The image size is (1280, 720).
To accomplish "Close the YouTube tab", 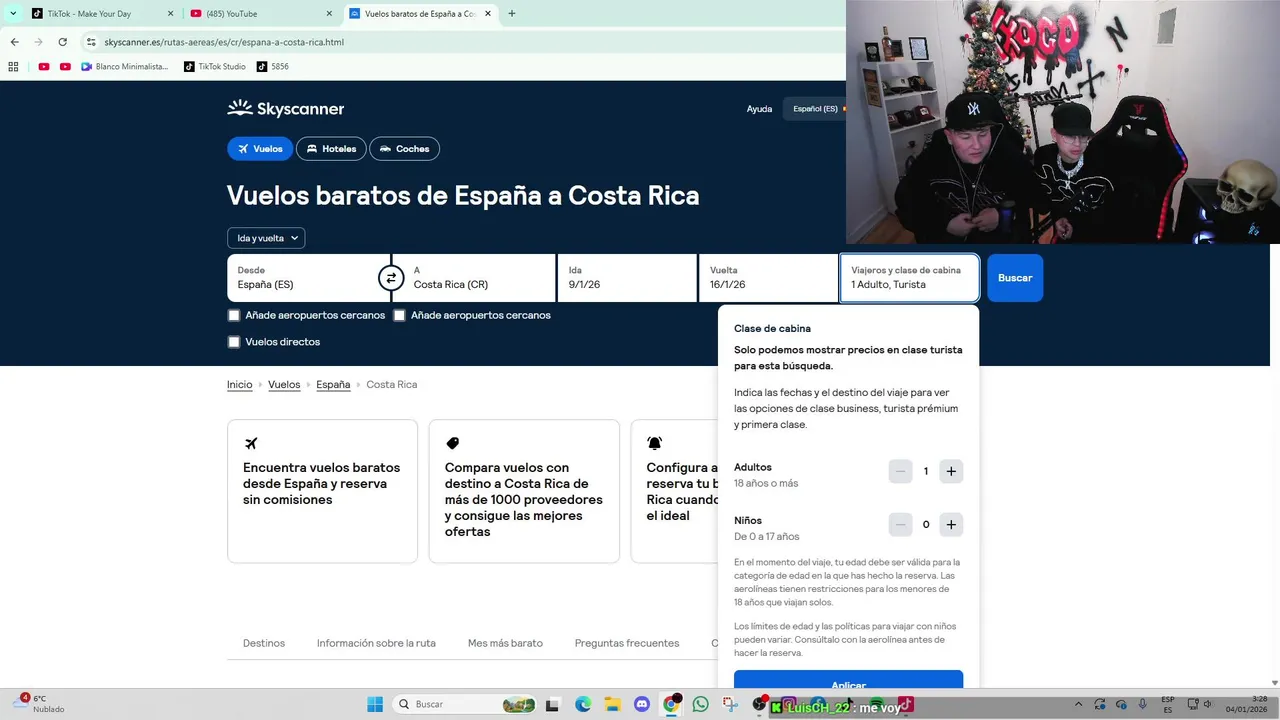I will point(329,14).
